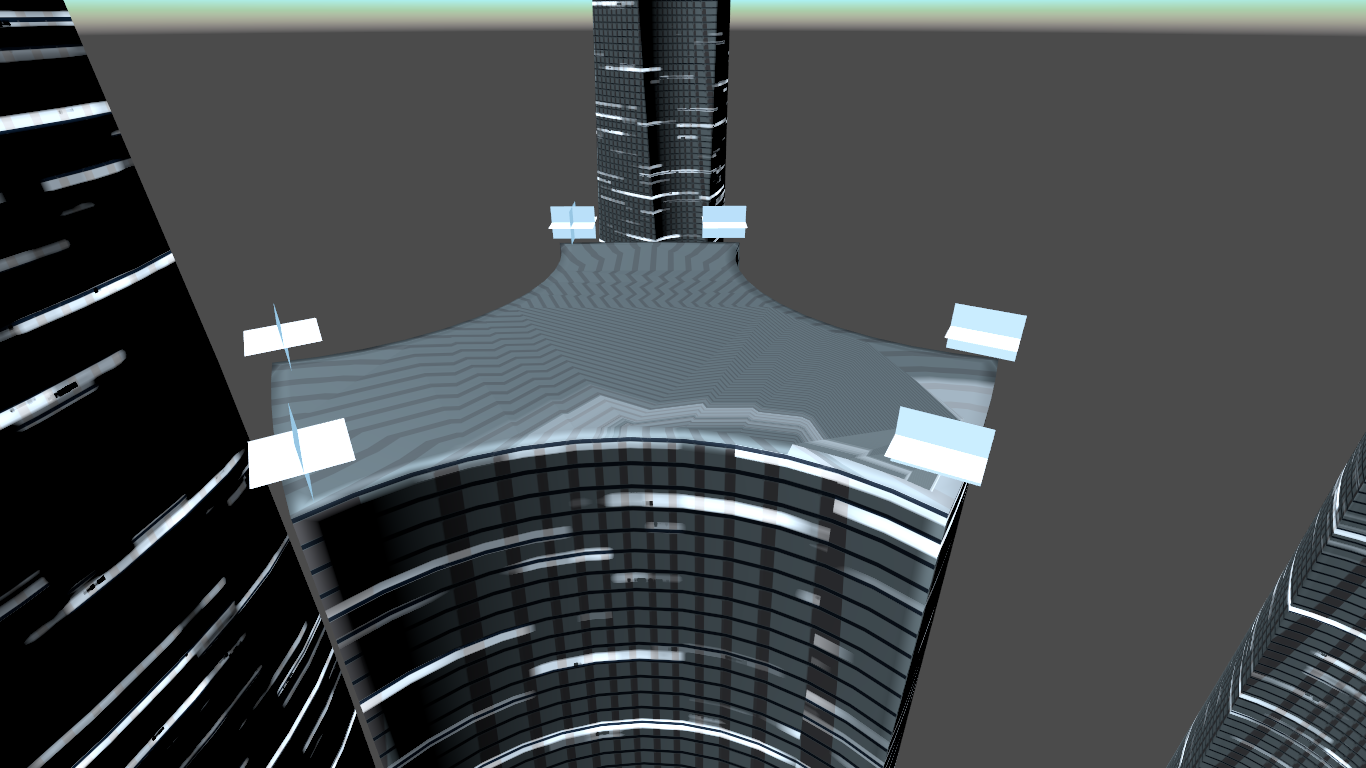Image resolution: width=1366 pixels, height=768 pixels.
Task: Pick the light-blue panel on the rooftop's upper-right edge
Action: 986,332
